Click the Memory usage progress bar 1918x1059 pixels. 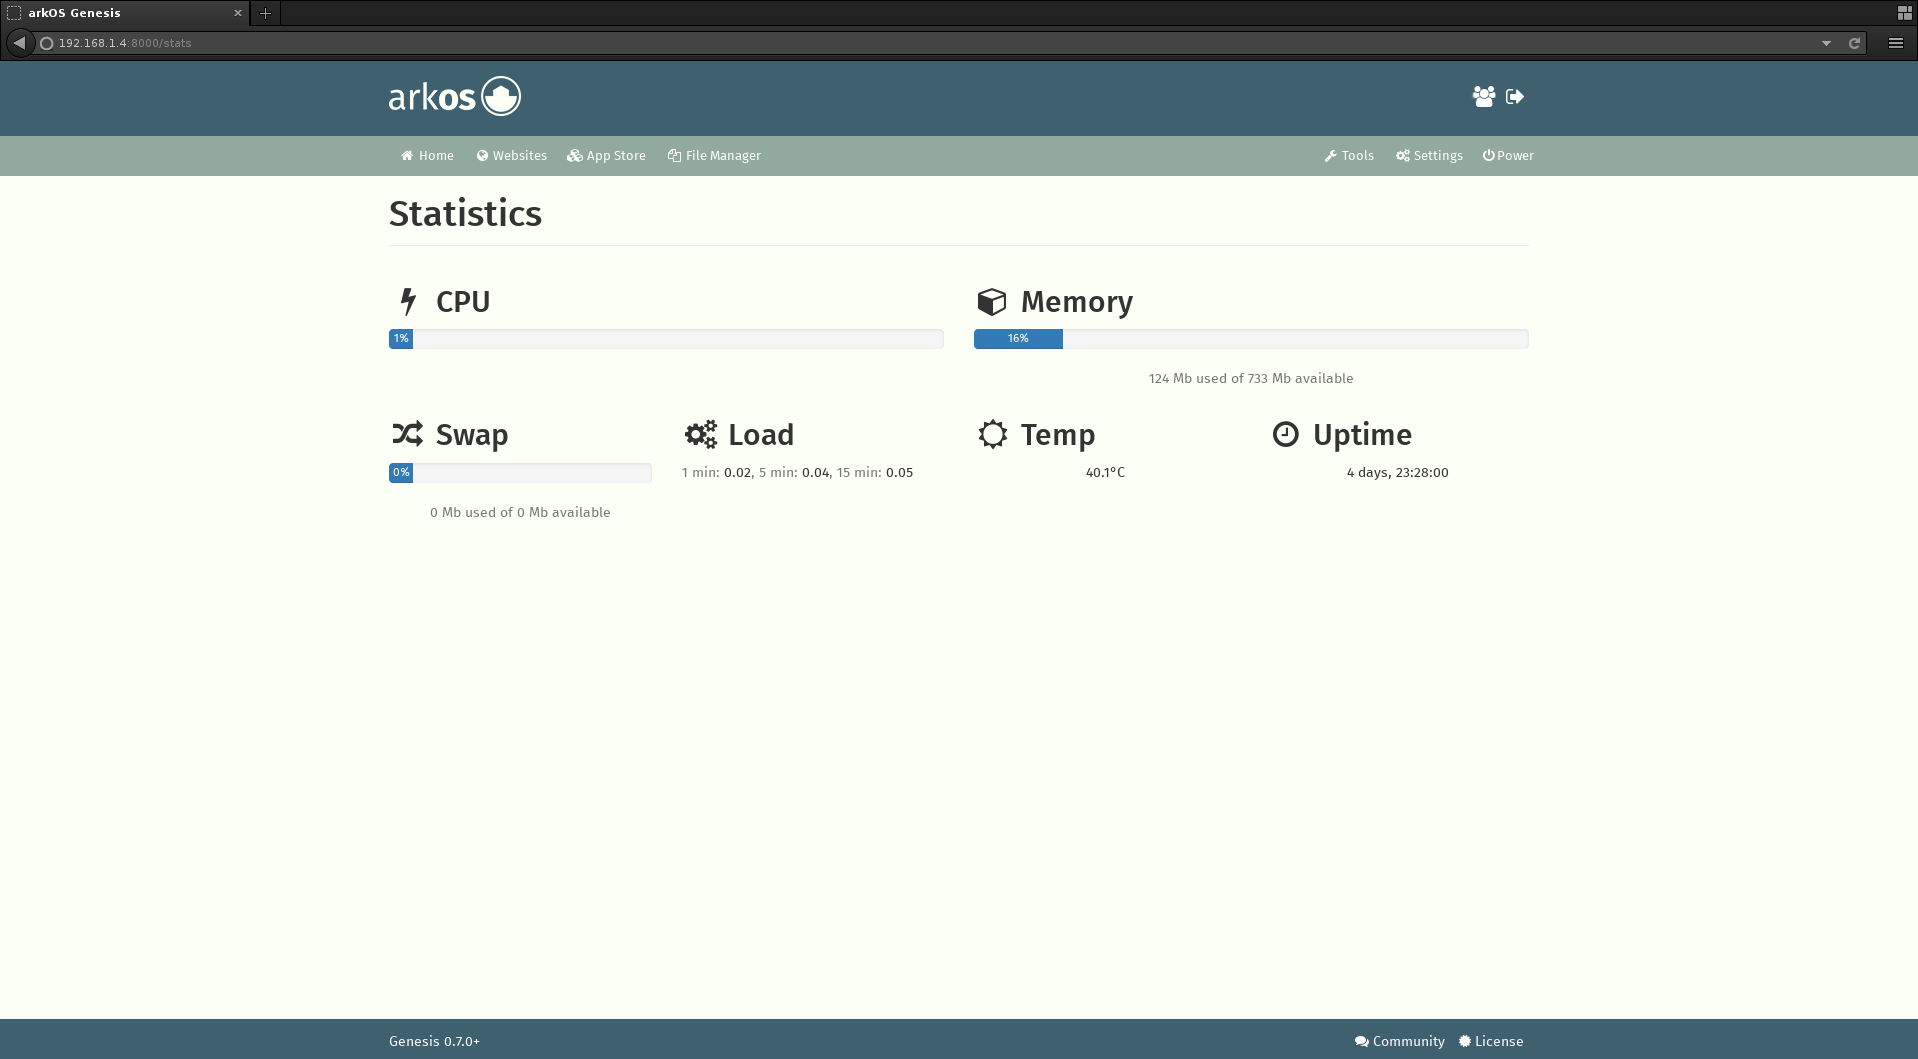pyautogui.click(x=1251, y=339)
